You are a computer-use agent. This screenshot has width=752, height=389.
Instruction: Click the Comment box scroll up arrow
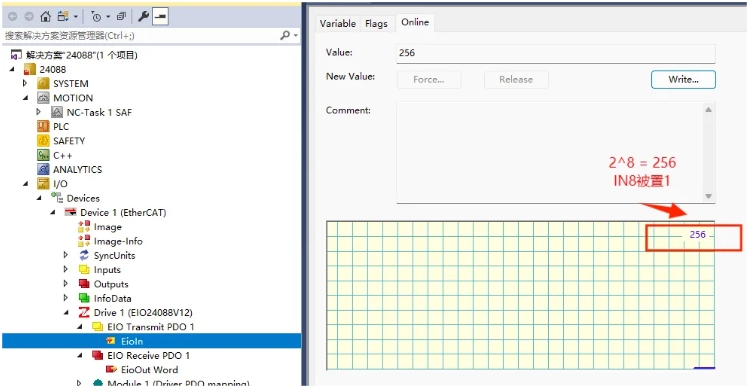708,110
